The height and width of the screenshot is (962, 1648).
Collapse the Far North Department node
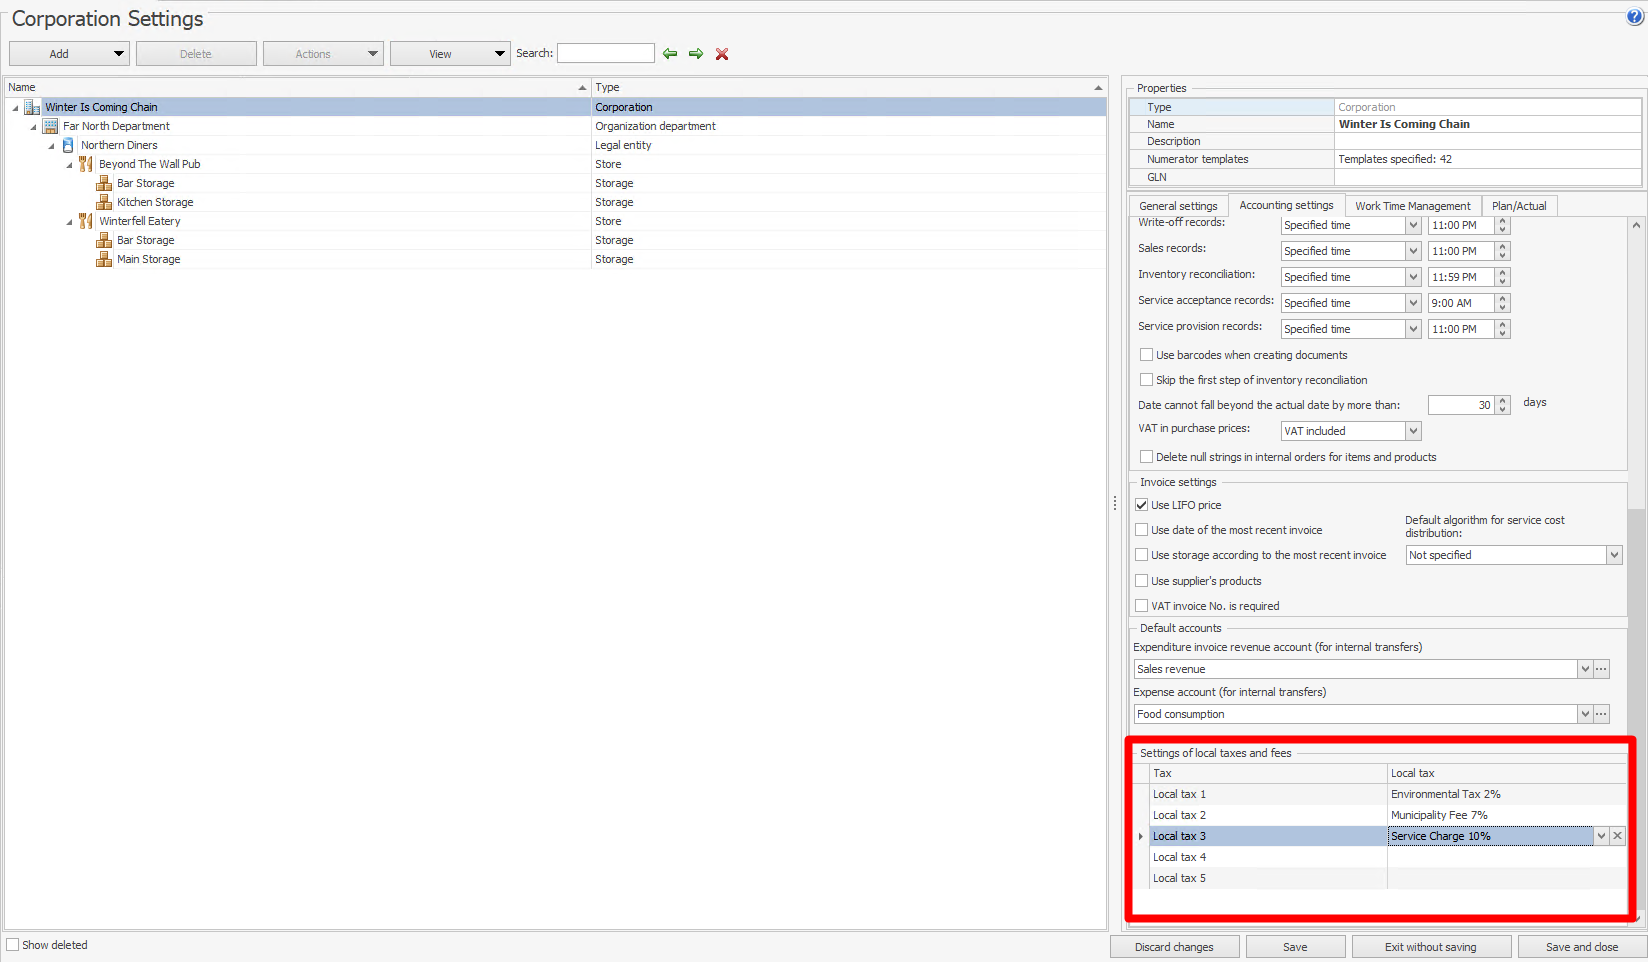pyautogui.click(x=33, y=127)
